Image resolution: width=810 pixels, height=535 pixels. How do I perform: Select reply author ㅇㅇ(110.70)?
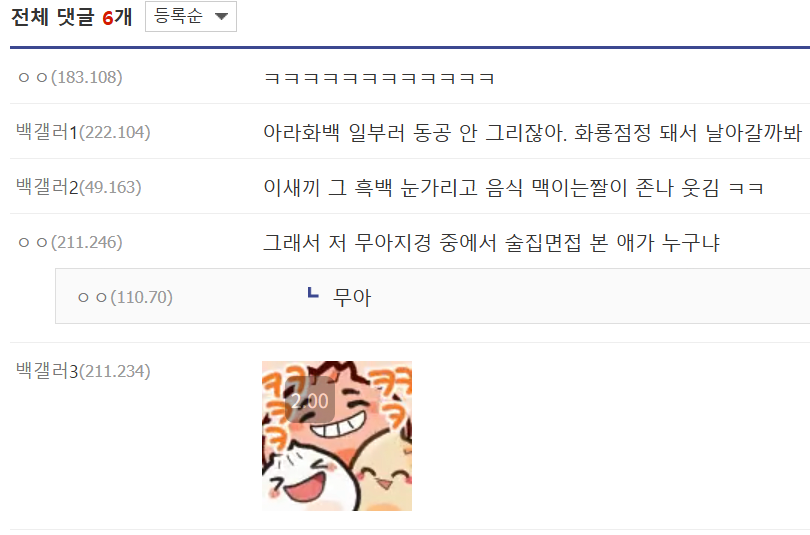(125, 297)
